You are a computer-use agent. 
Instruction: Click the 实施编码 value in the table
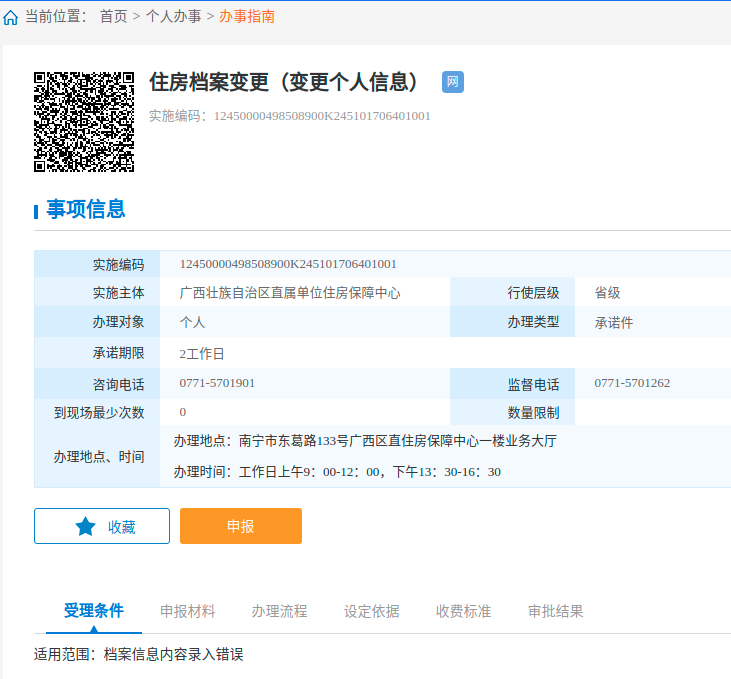point(288,264)
